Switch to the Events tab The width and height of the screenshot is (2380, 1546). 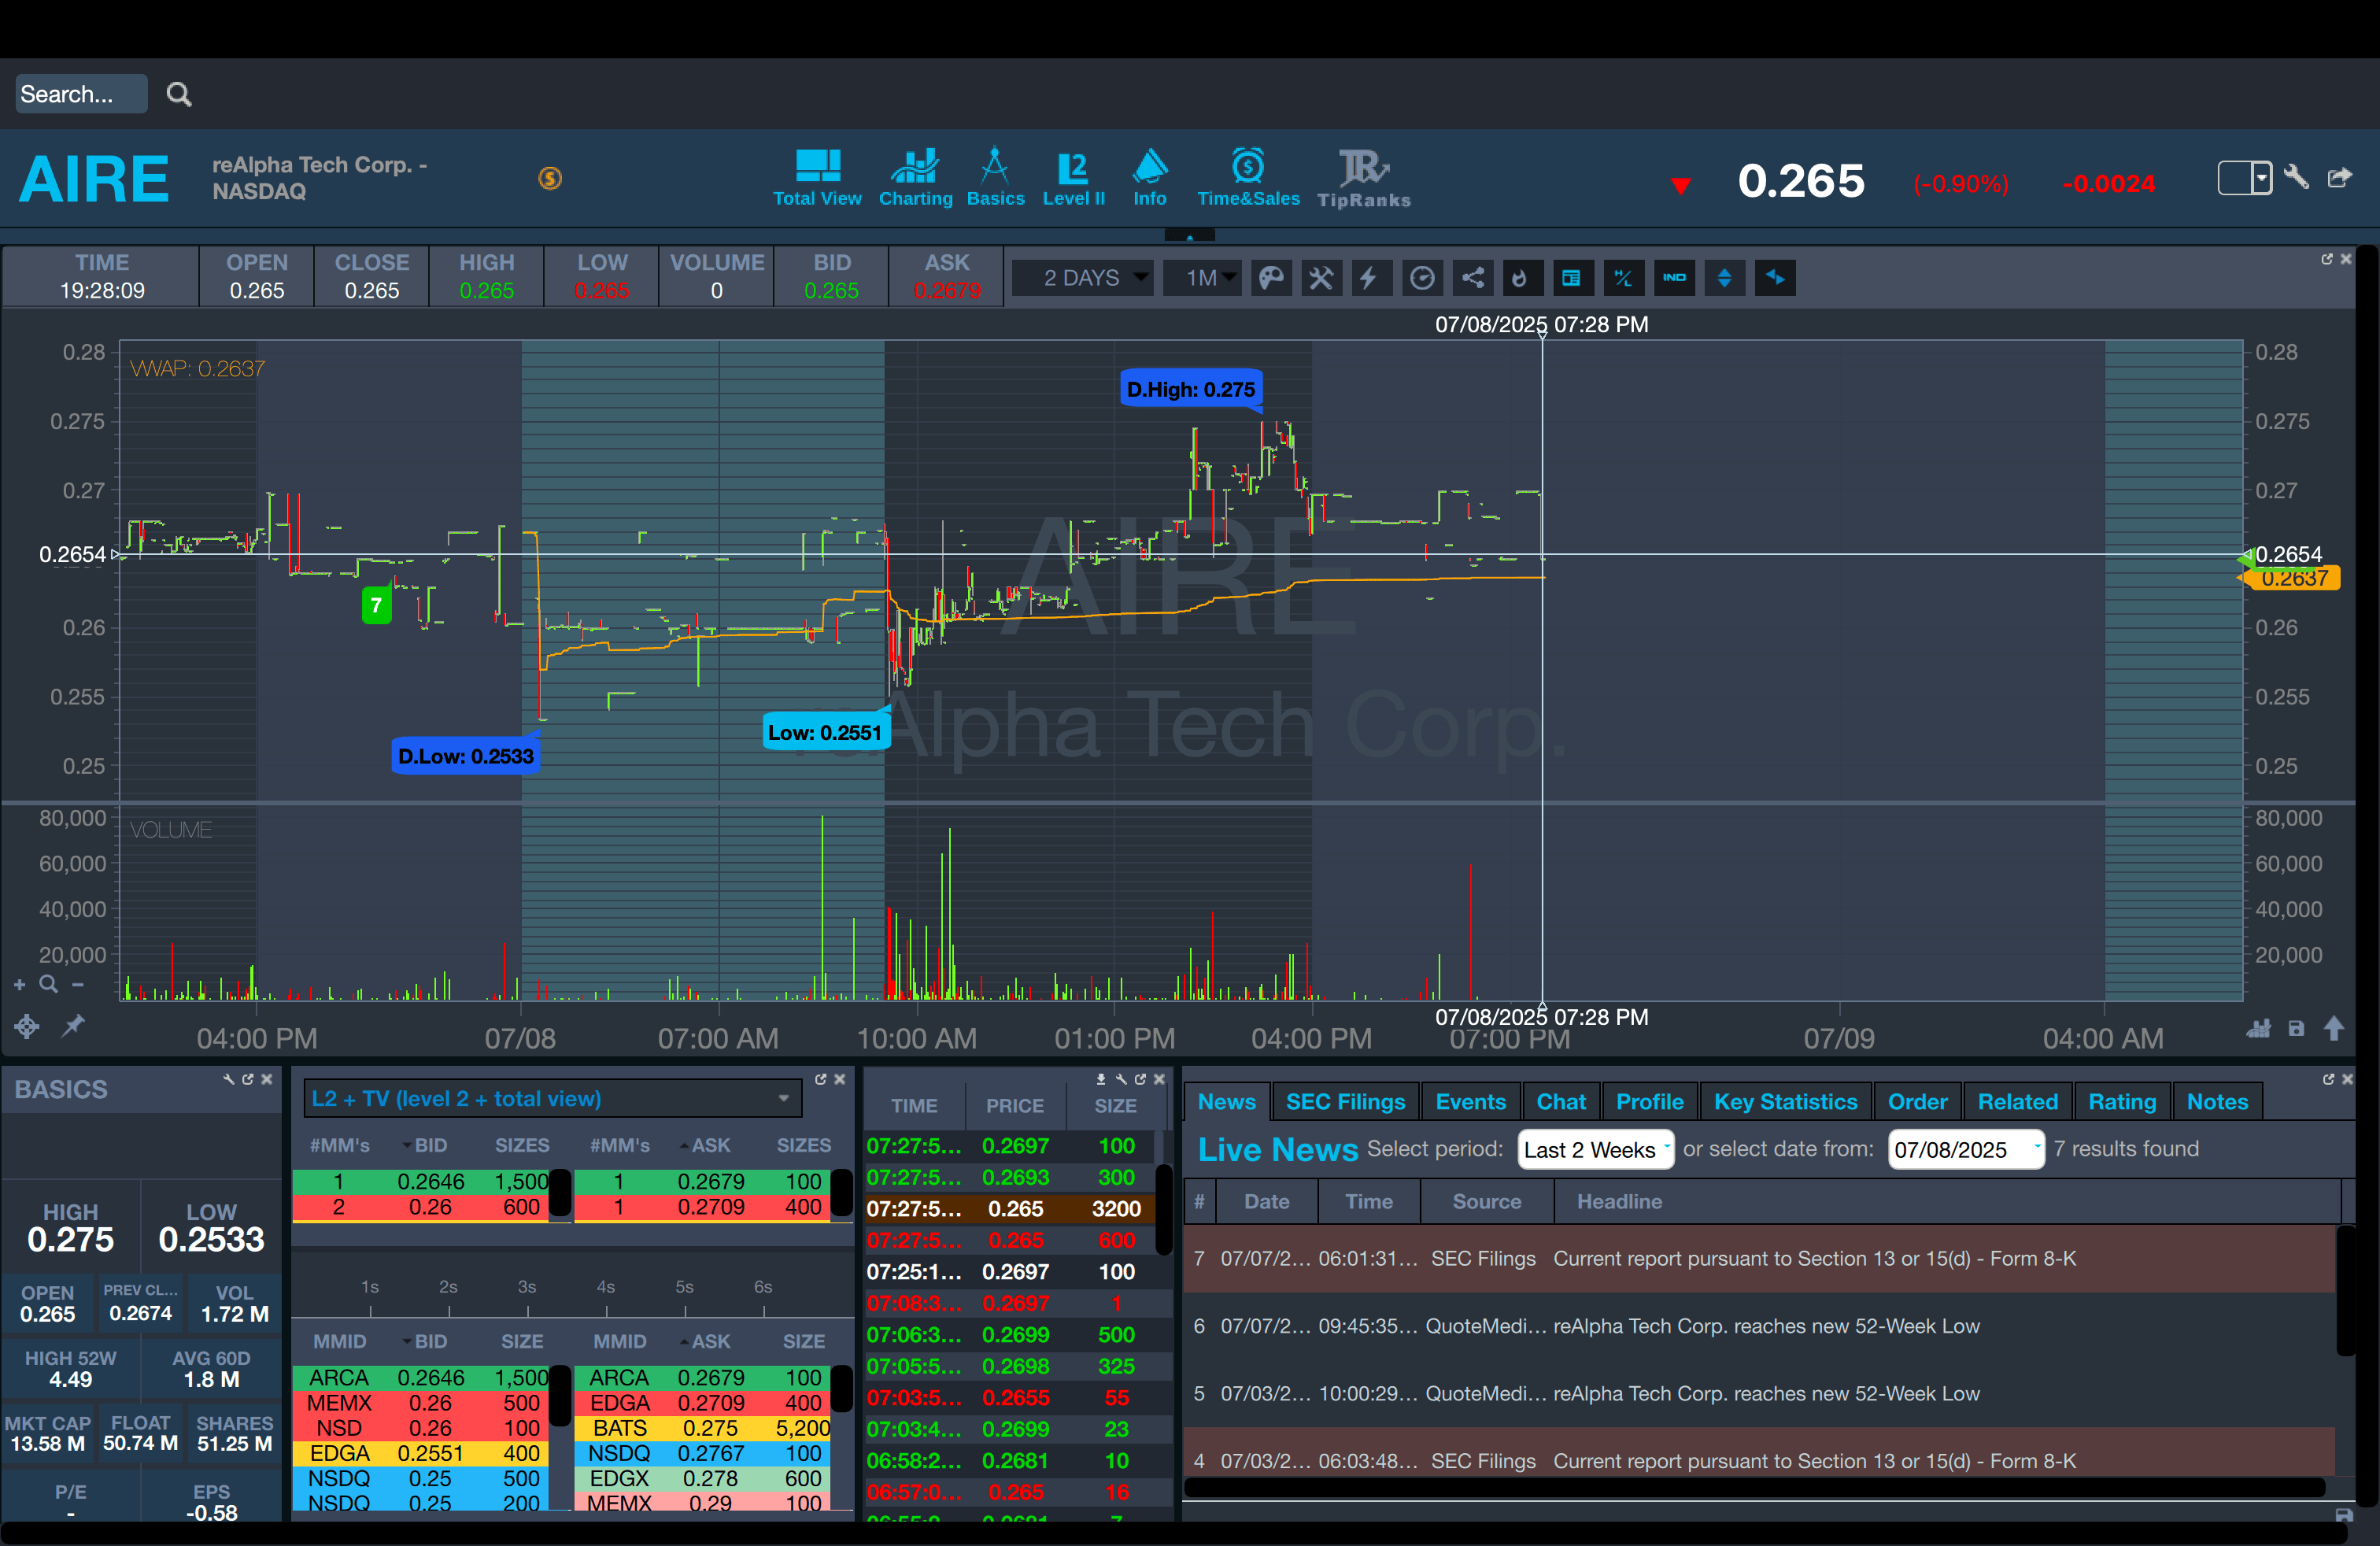click(x=1470, y=1101)
